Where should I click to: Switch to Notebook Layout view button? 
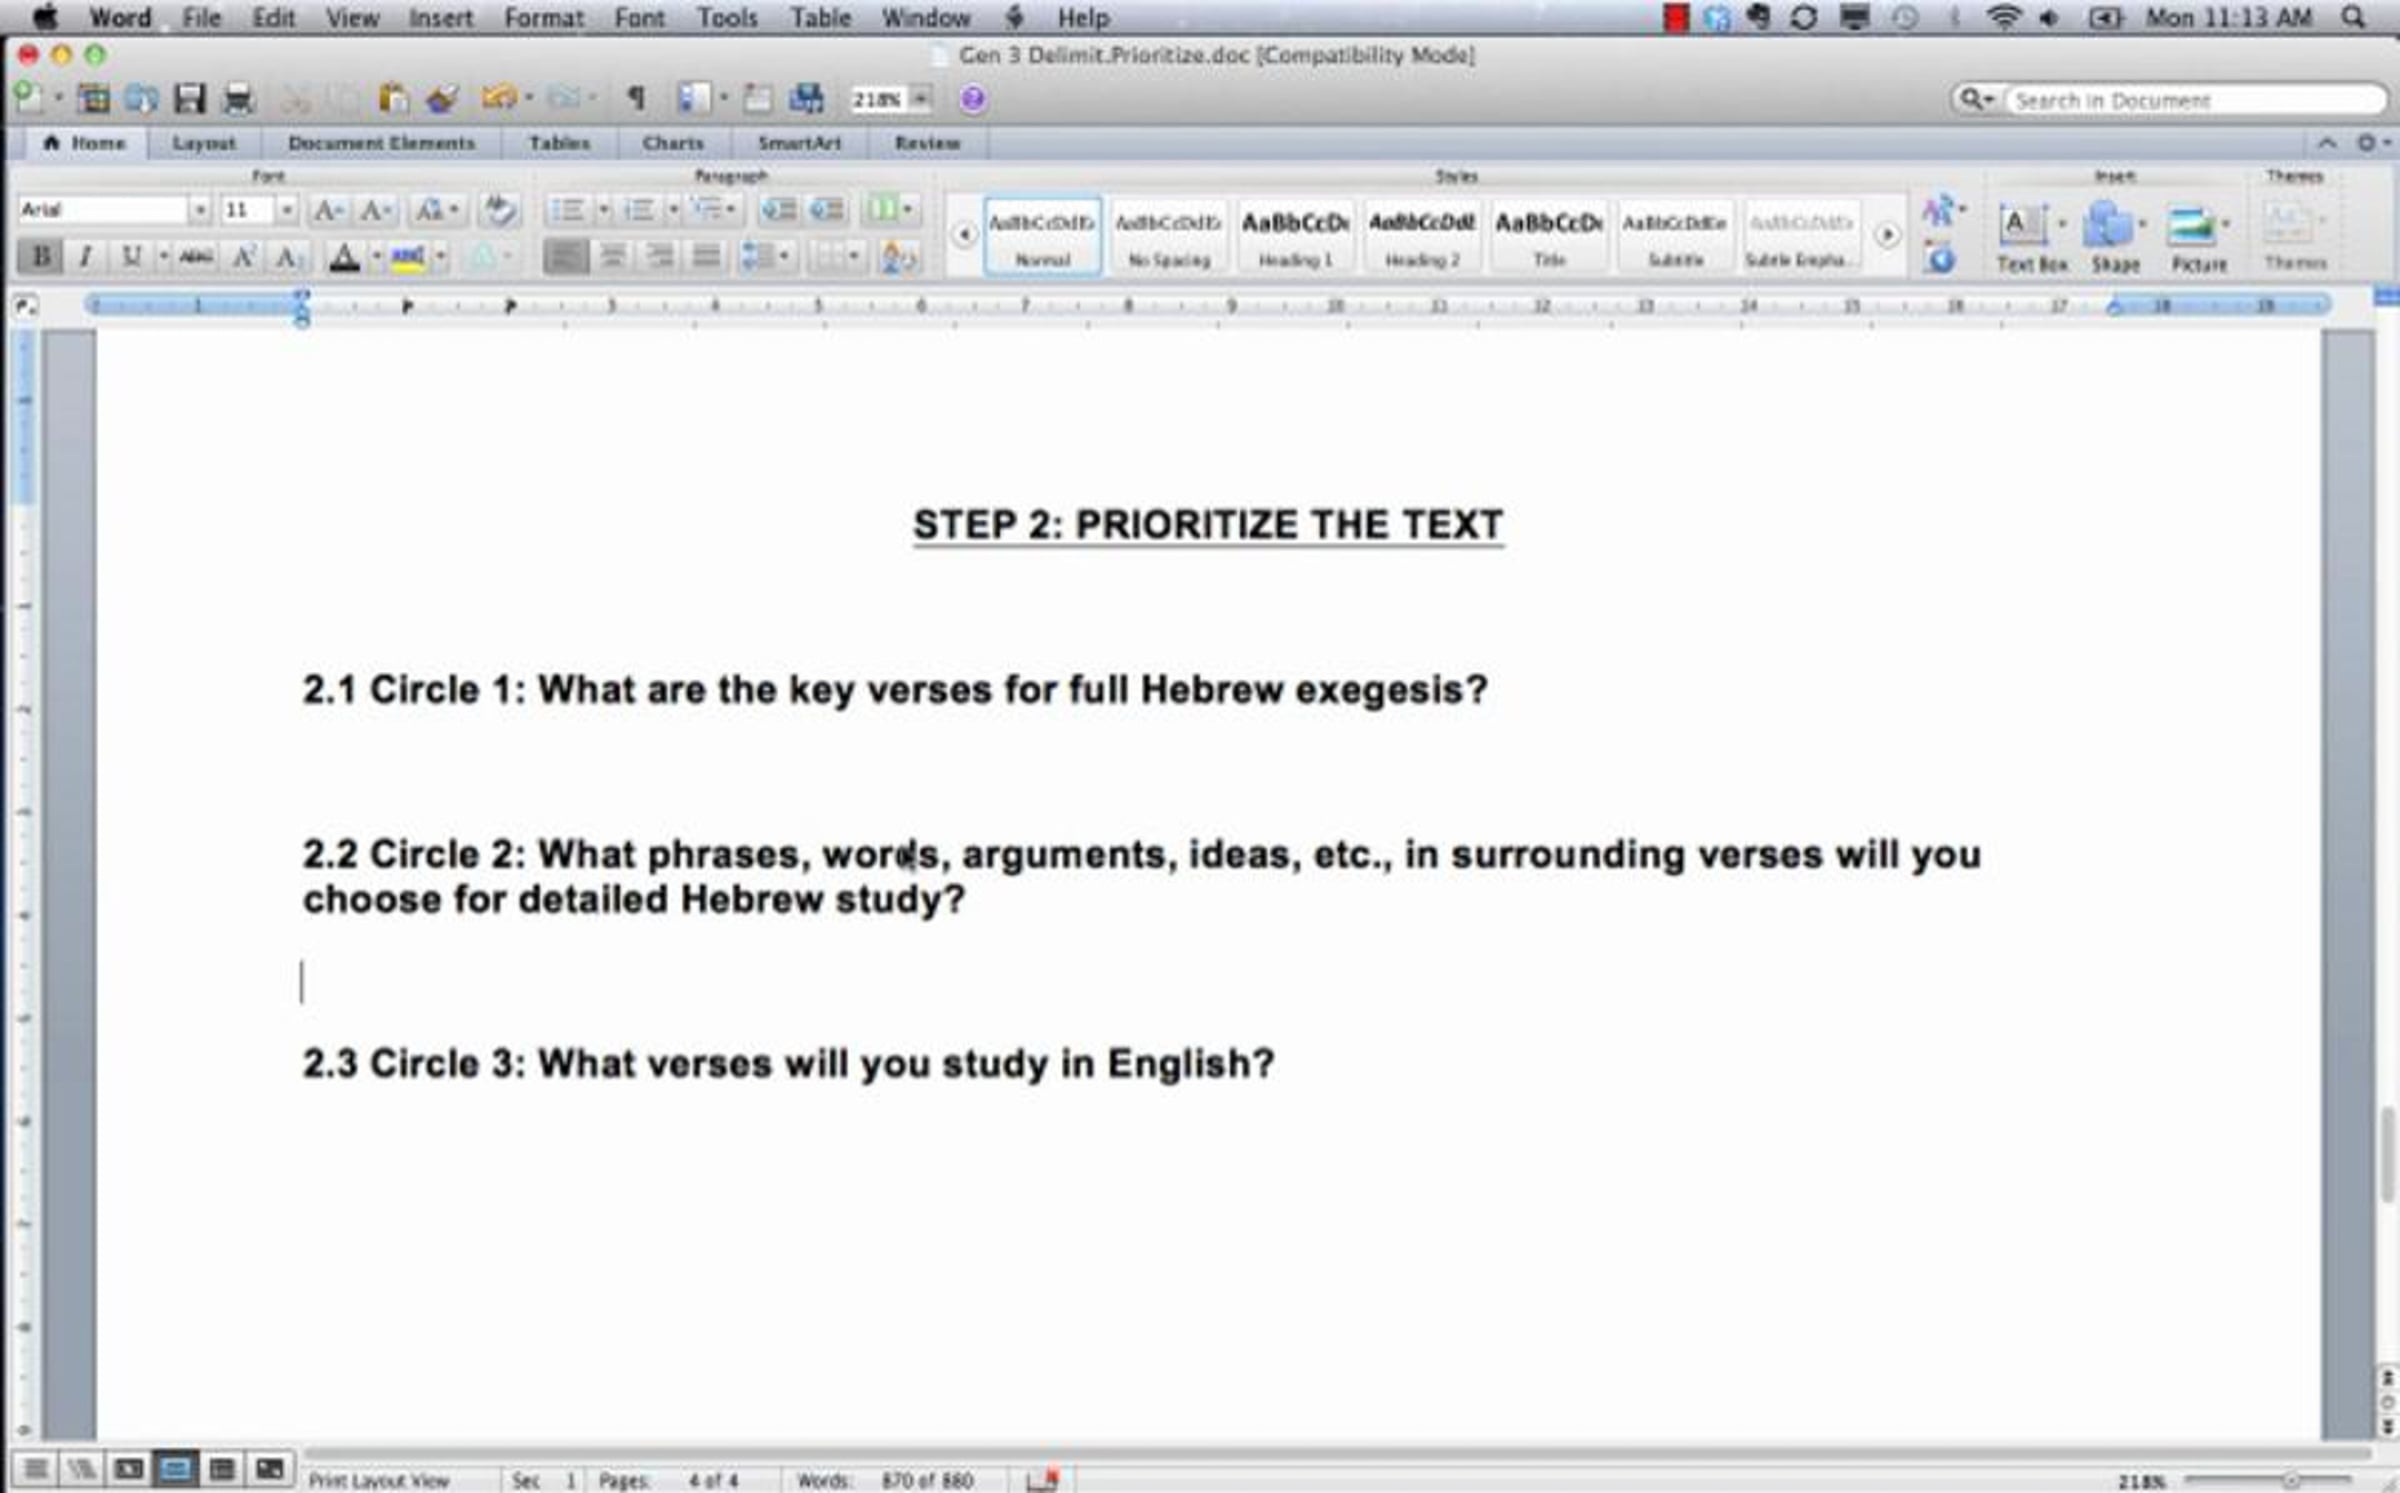222,1469
